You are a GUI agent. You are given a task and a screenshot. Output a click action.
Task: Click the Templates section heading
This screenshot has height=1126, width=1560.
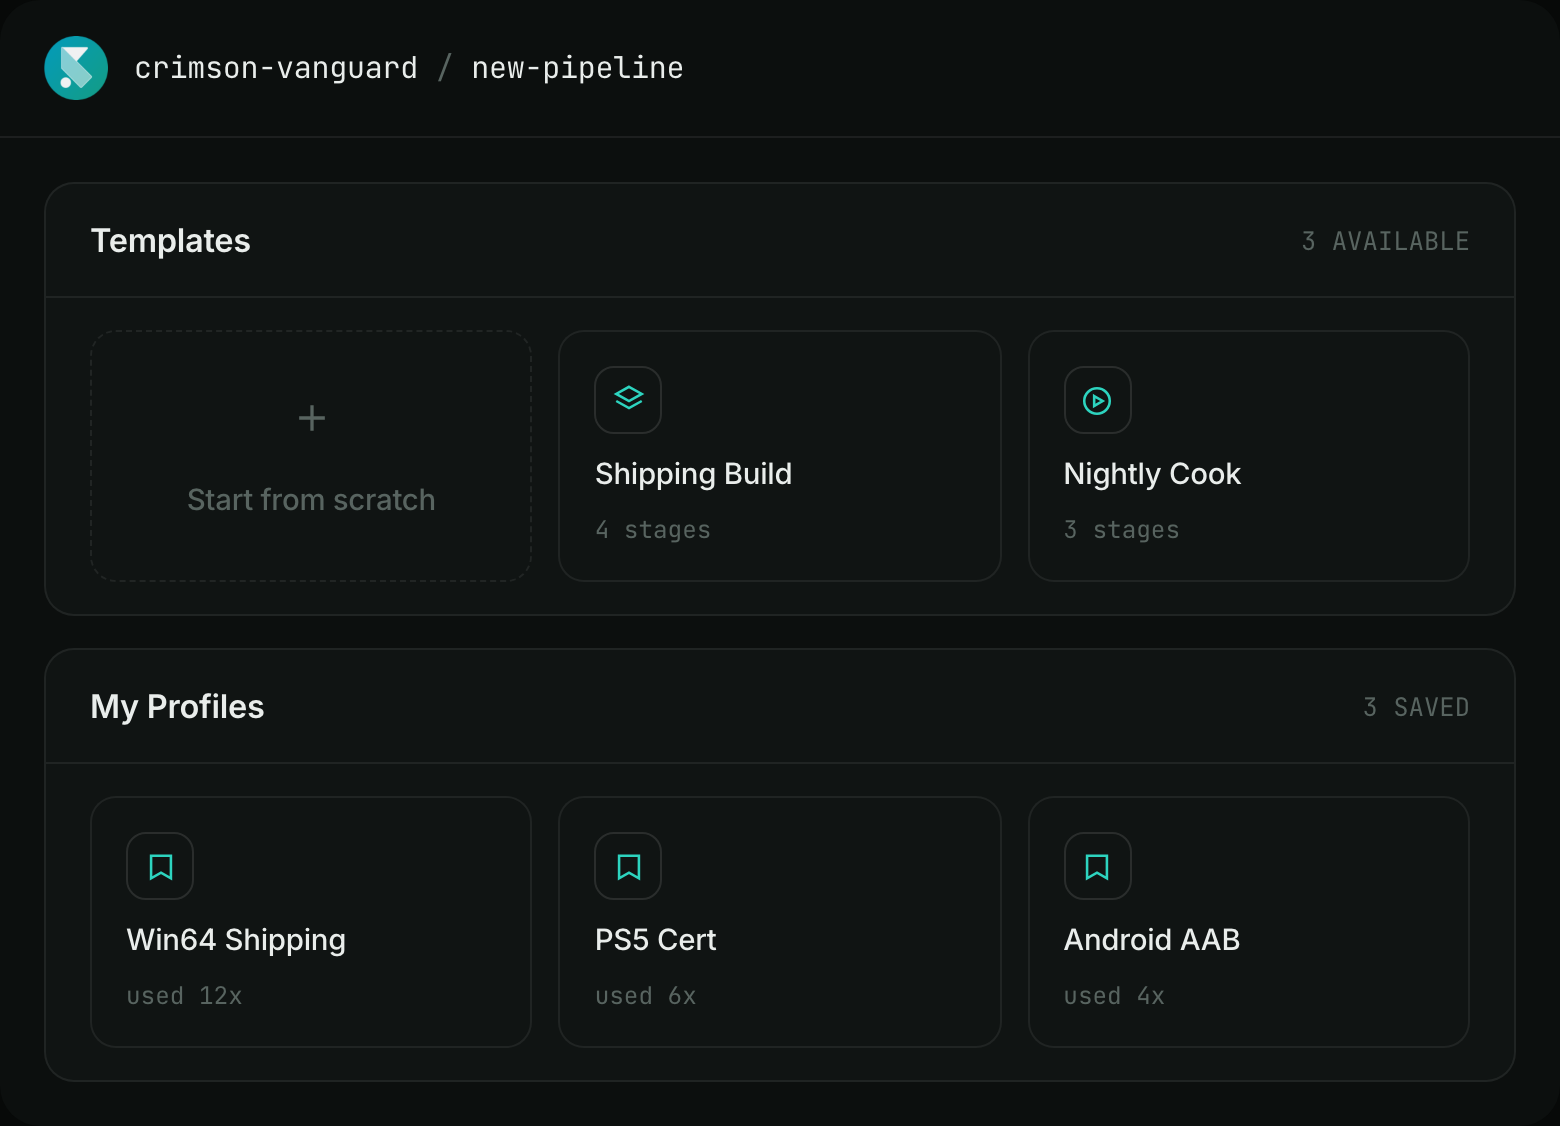171,241
